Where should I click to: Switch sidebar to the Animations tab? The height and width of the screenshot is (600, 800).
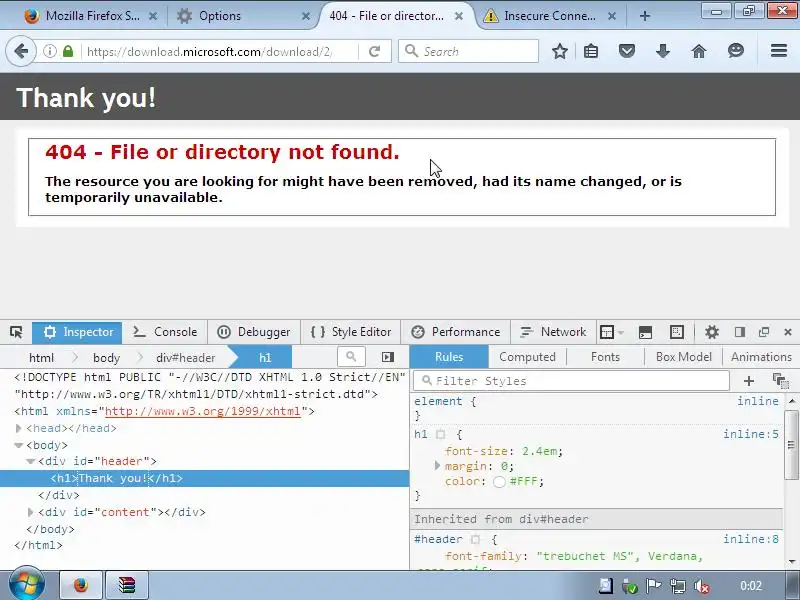pyautogui.click(x=761, y=357)
